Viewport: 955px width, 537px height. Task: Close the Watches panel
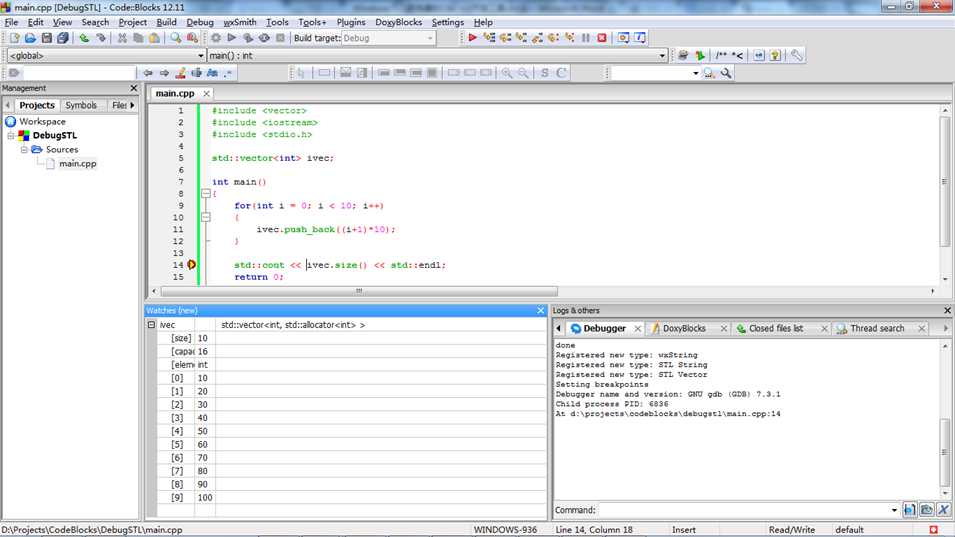(540, 311)
